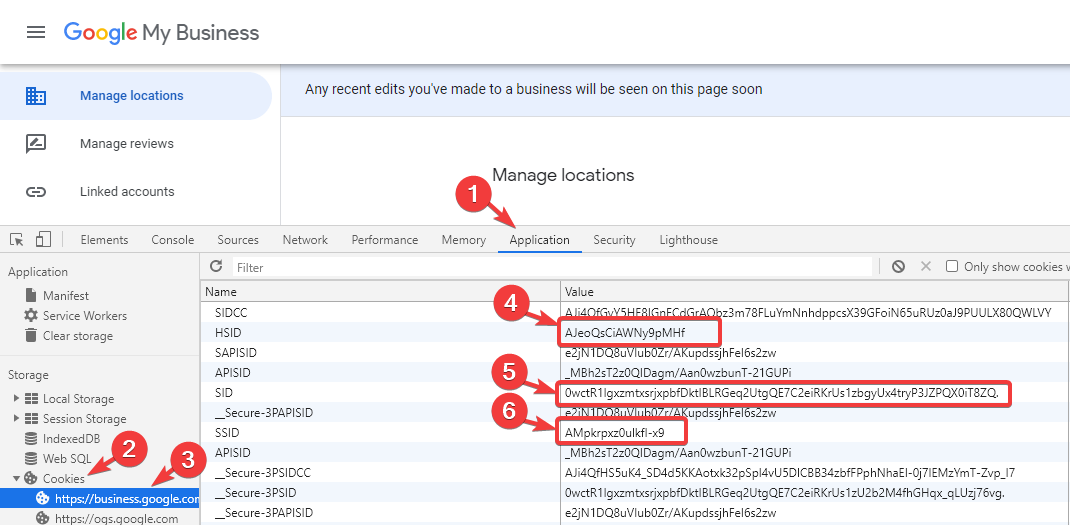Click the cookie Filter input field
Viewport: 1070px width, 525px height.
(552, 267)
